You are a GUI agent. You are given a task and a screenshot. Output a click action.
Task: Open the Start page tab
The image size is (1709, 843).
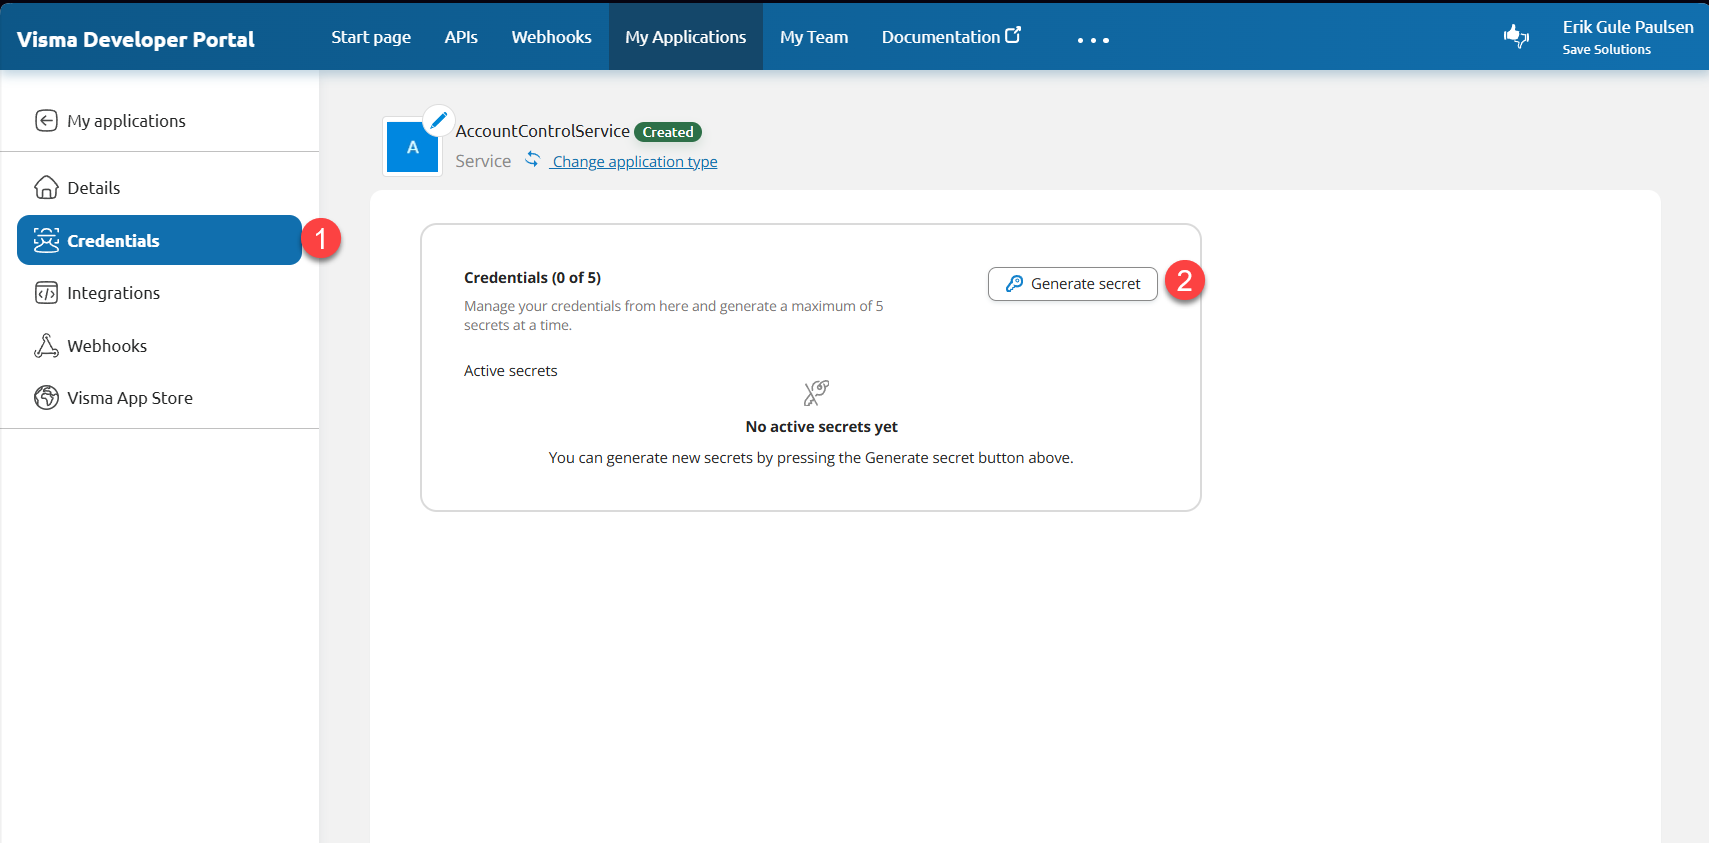[x=371, y=37]
